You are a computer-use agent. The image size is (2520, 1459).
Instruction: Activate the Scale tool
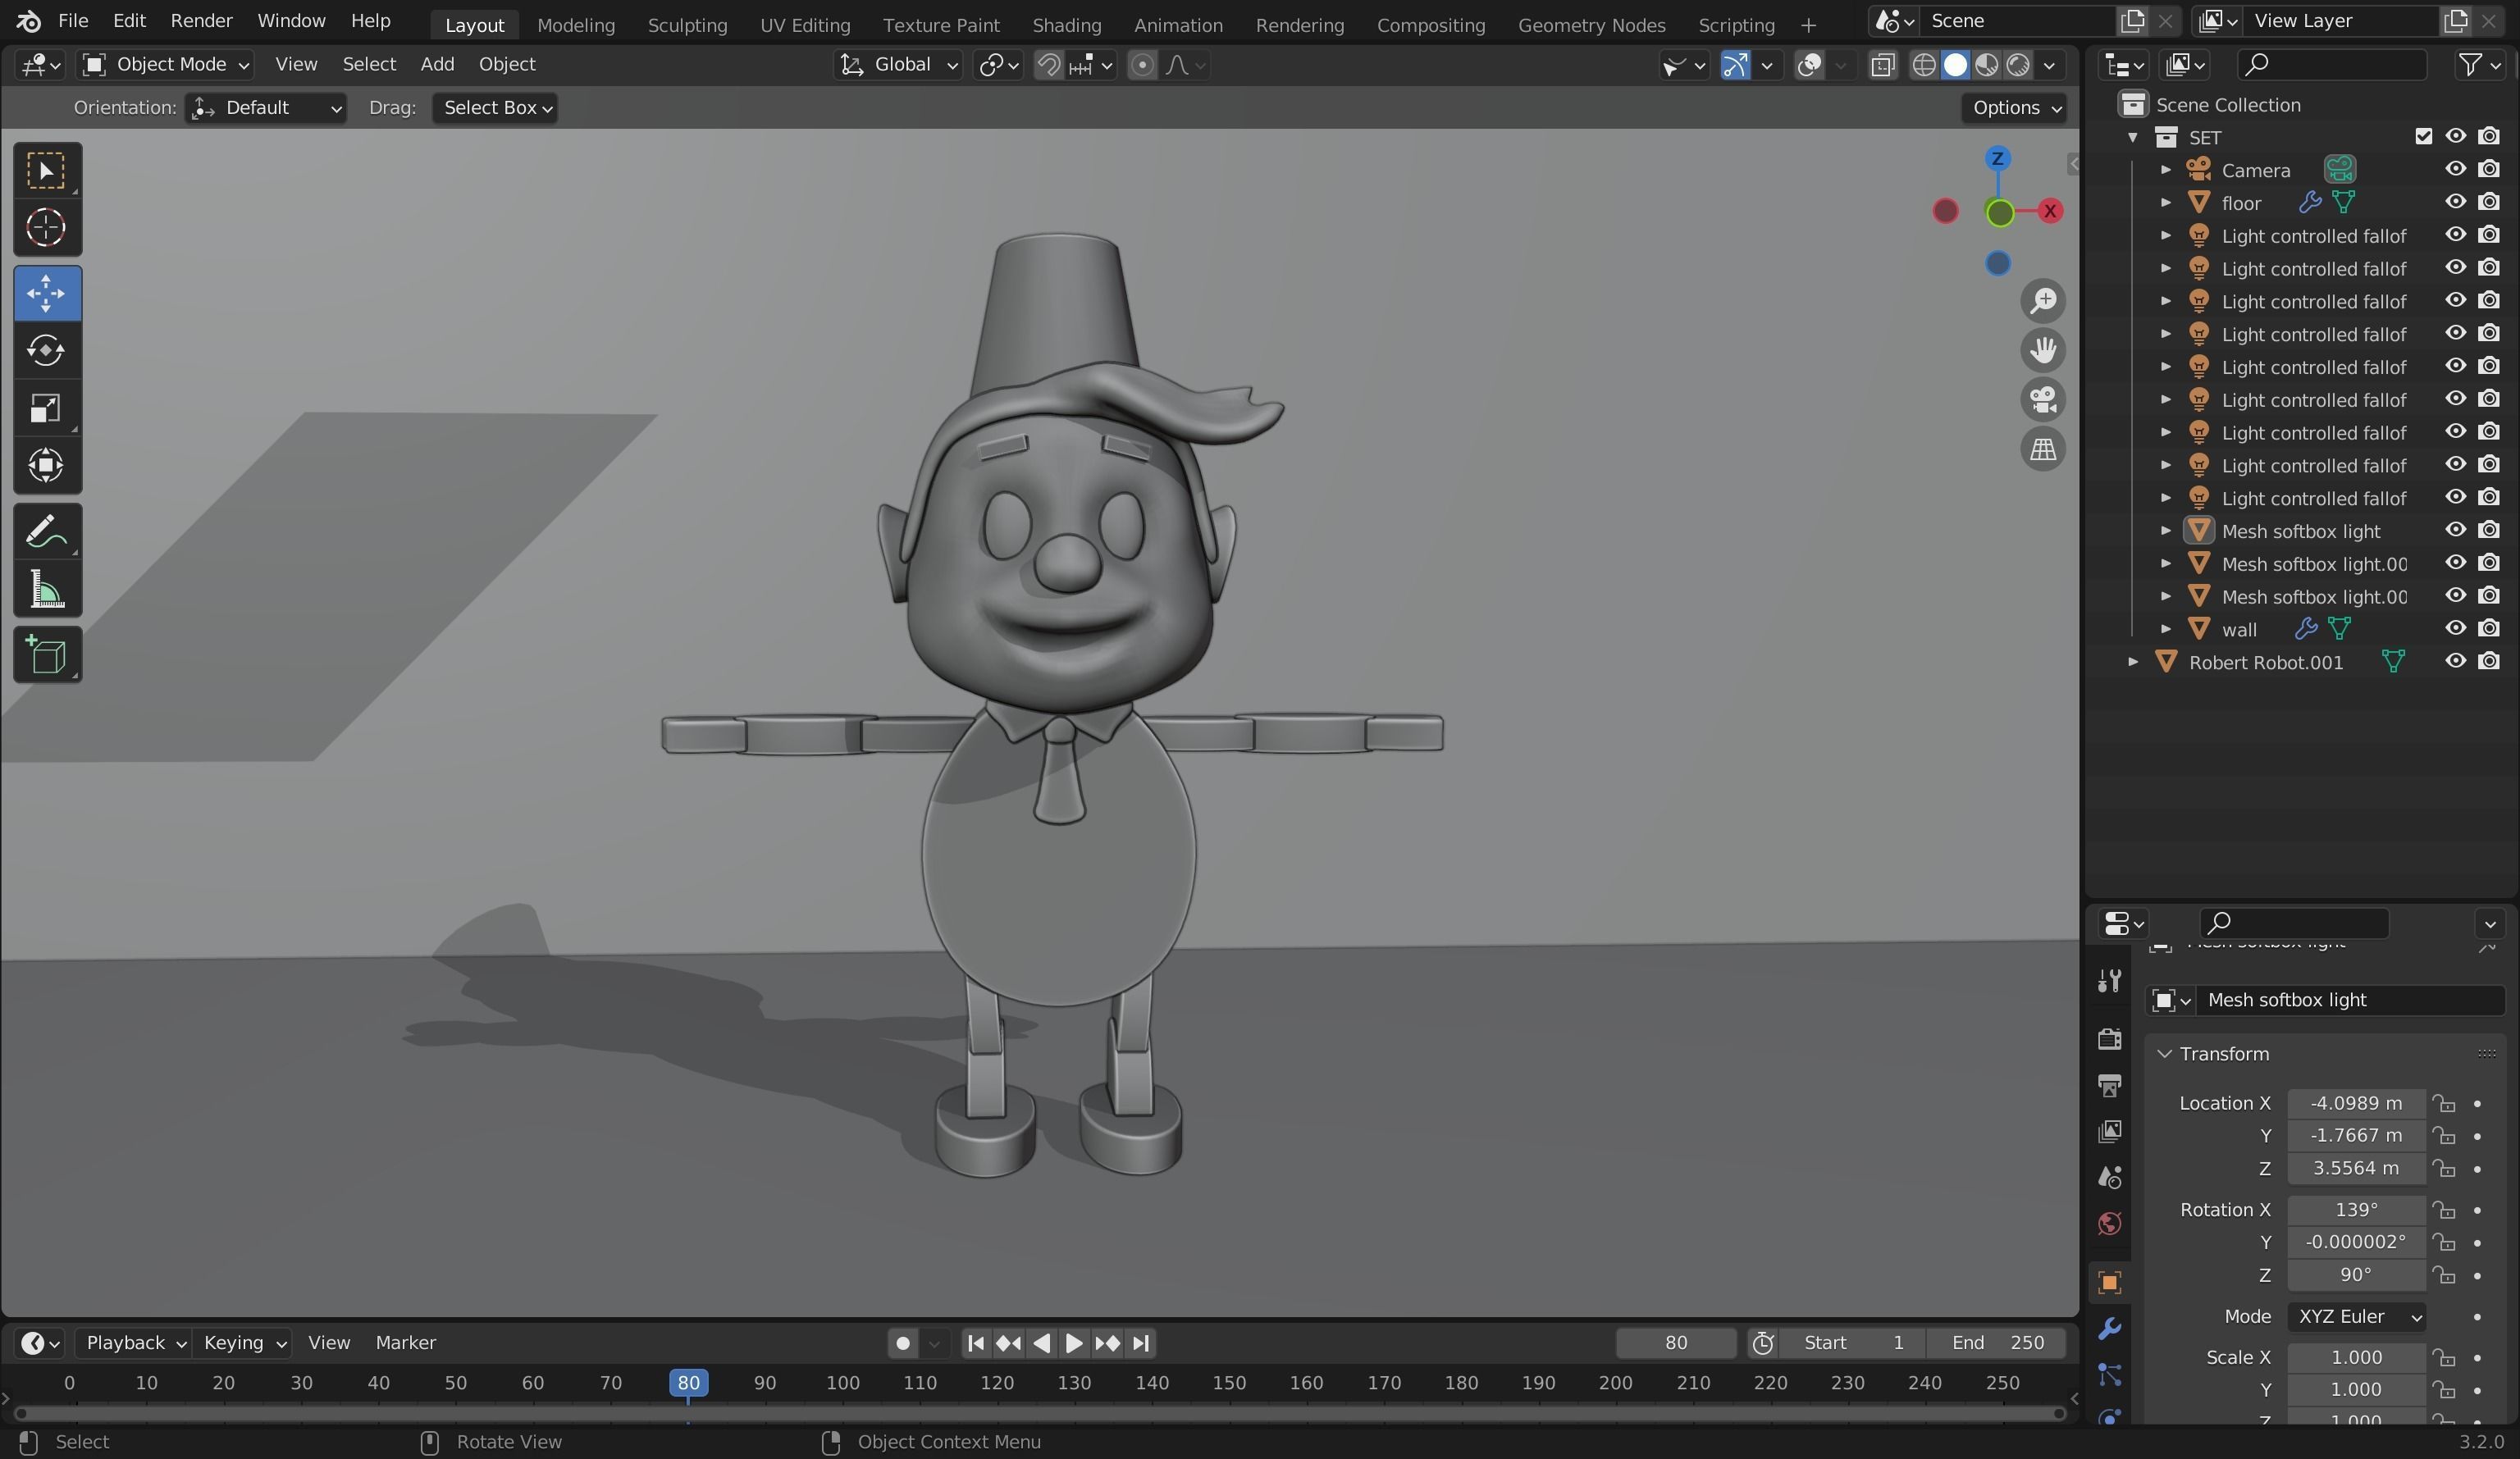47,408
